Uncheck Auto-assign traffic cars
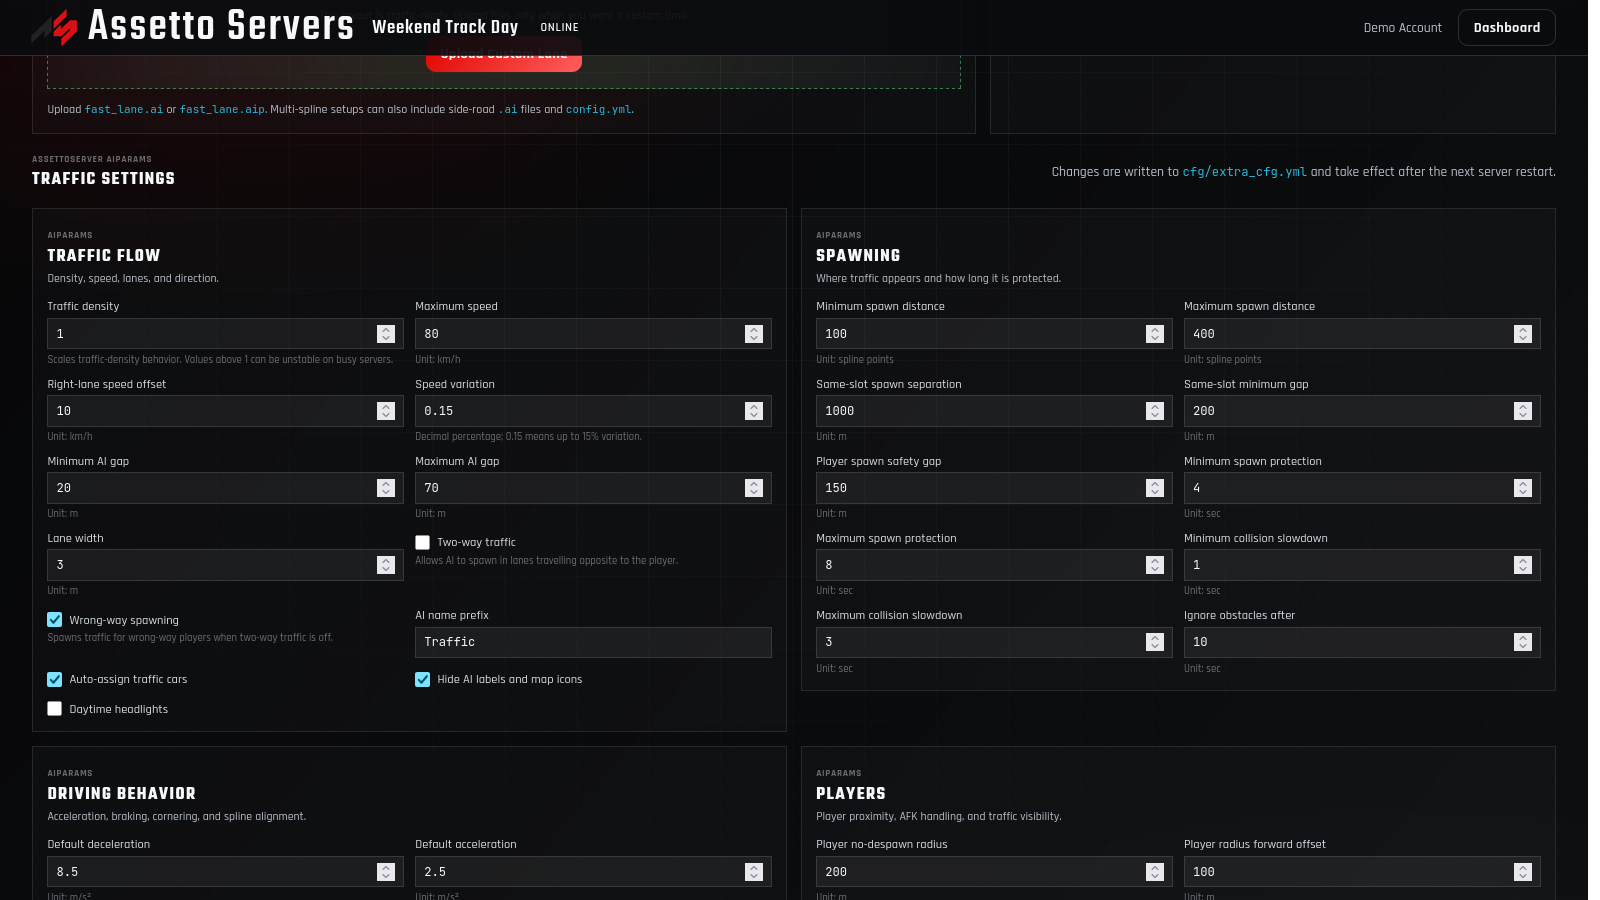1600x900 pixels. pos(55,679)
